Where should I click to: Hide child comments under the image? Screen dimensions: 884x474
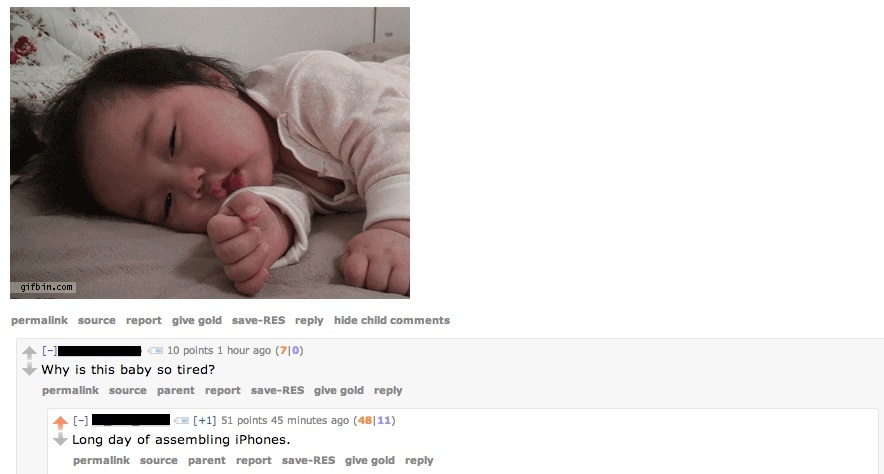click(x=392, y=320)
